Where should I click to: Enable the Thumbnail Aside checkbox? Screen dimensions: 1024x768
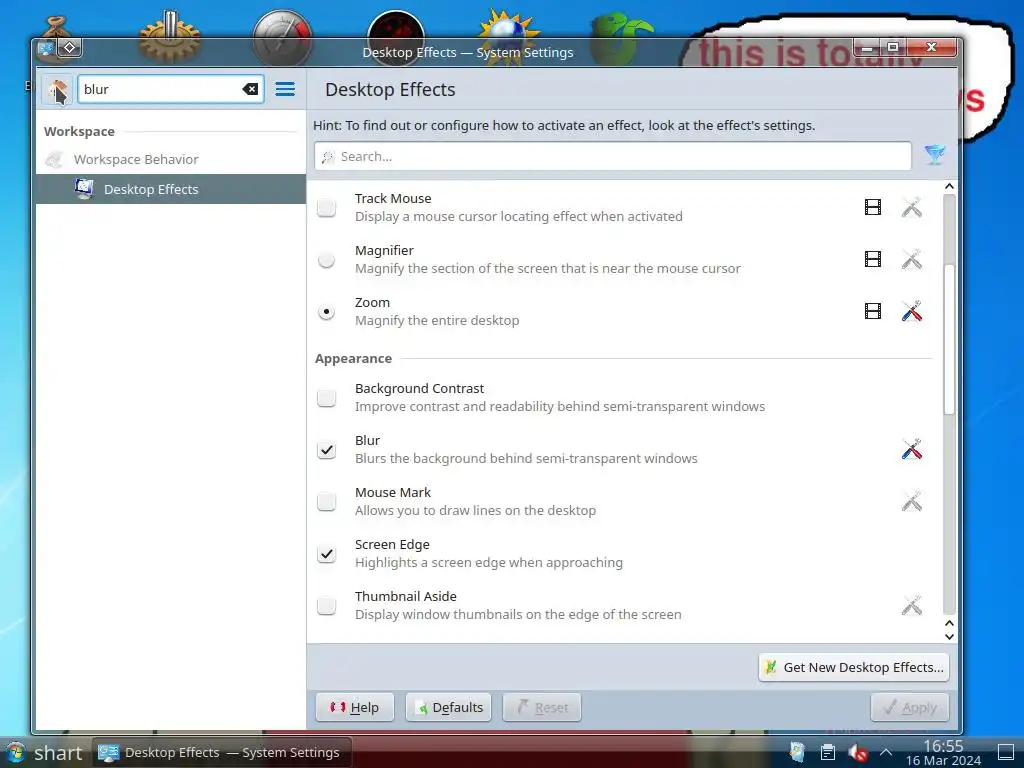click(x=327, y=605)
